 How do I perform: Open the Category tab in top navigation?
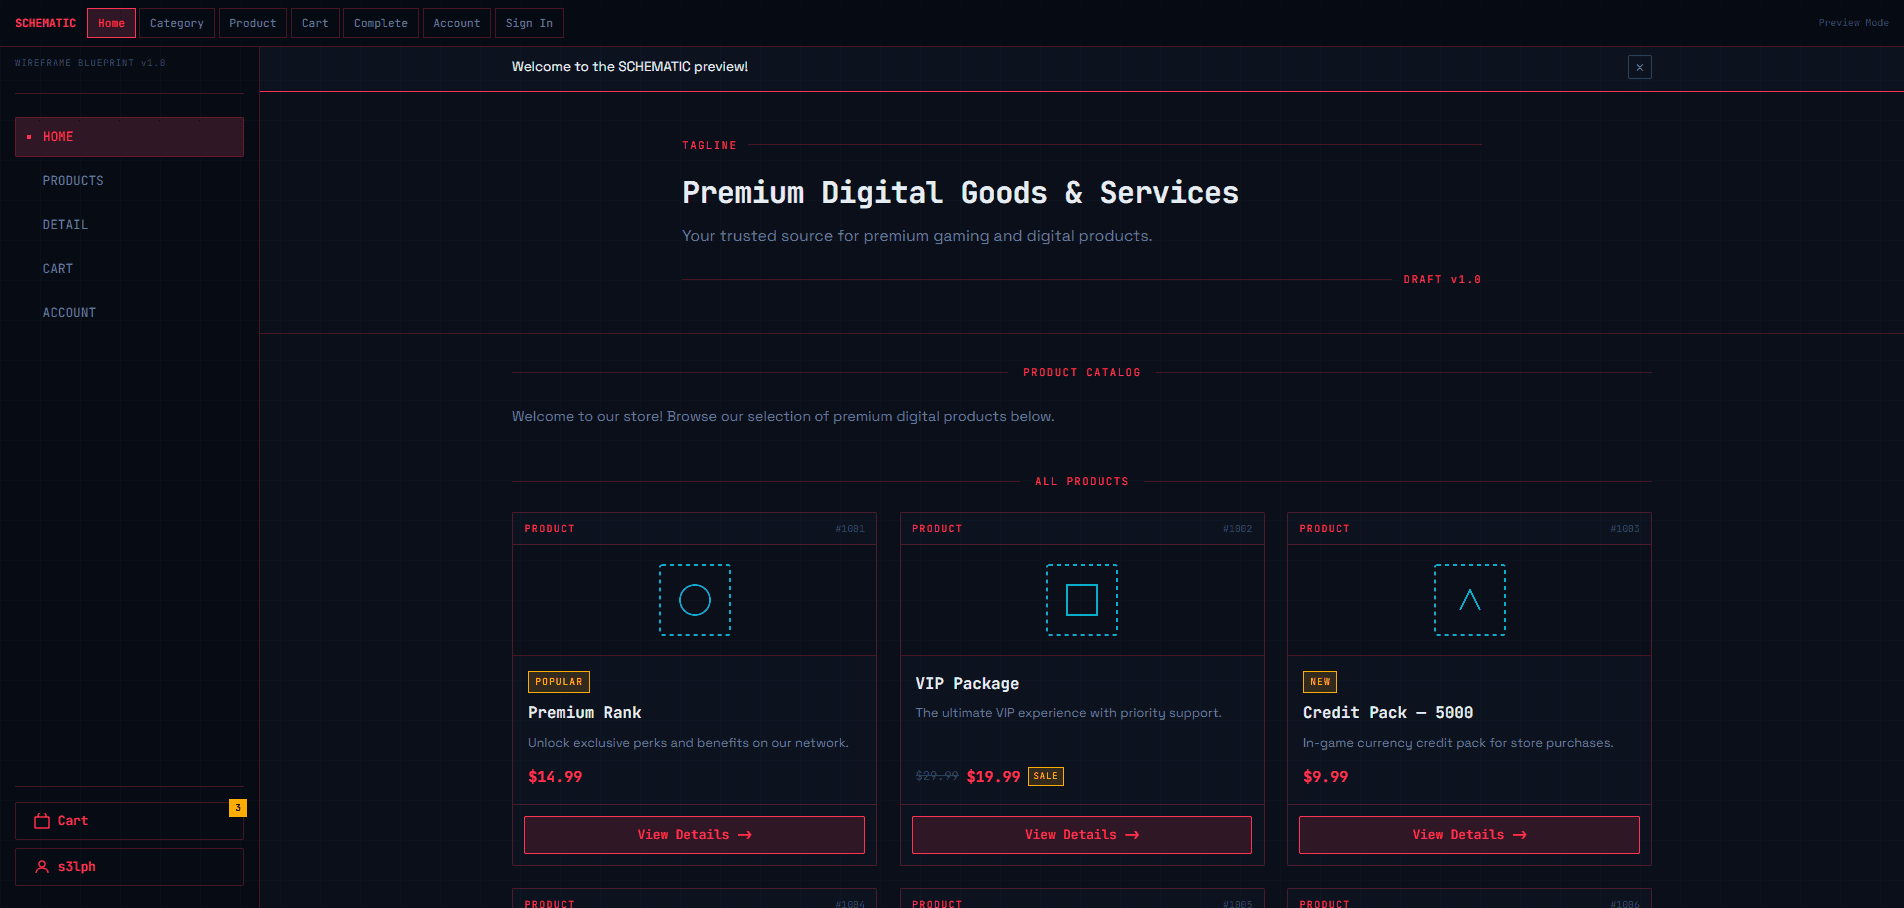[x=177, y=23]
